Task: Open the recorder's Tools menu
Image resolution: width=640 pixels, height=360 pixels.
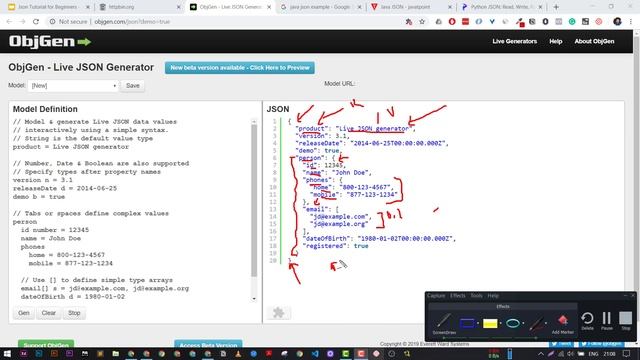Action: click(x=476, y=296)
